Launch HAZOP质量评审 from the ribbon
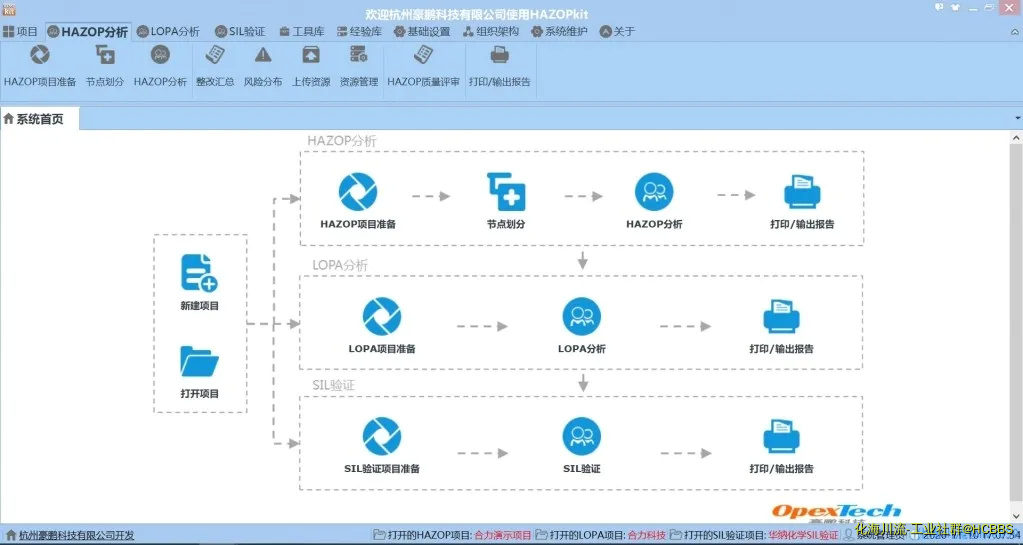This screenshot has width=1023, height=545. 423,65
